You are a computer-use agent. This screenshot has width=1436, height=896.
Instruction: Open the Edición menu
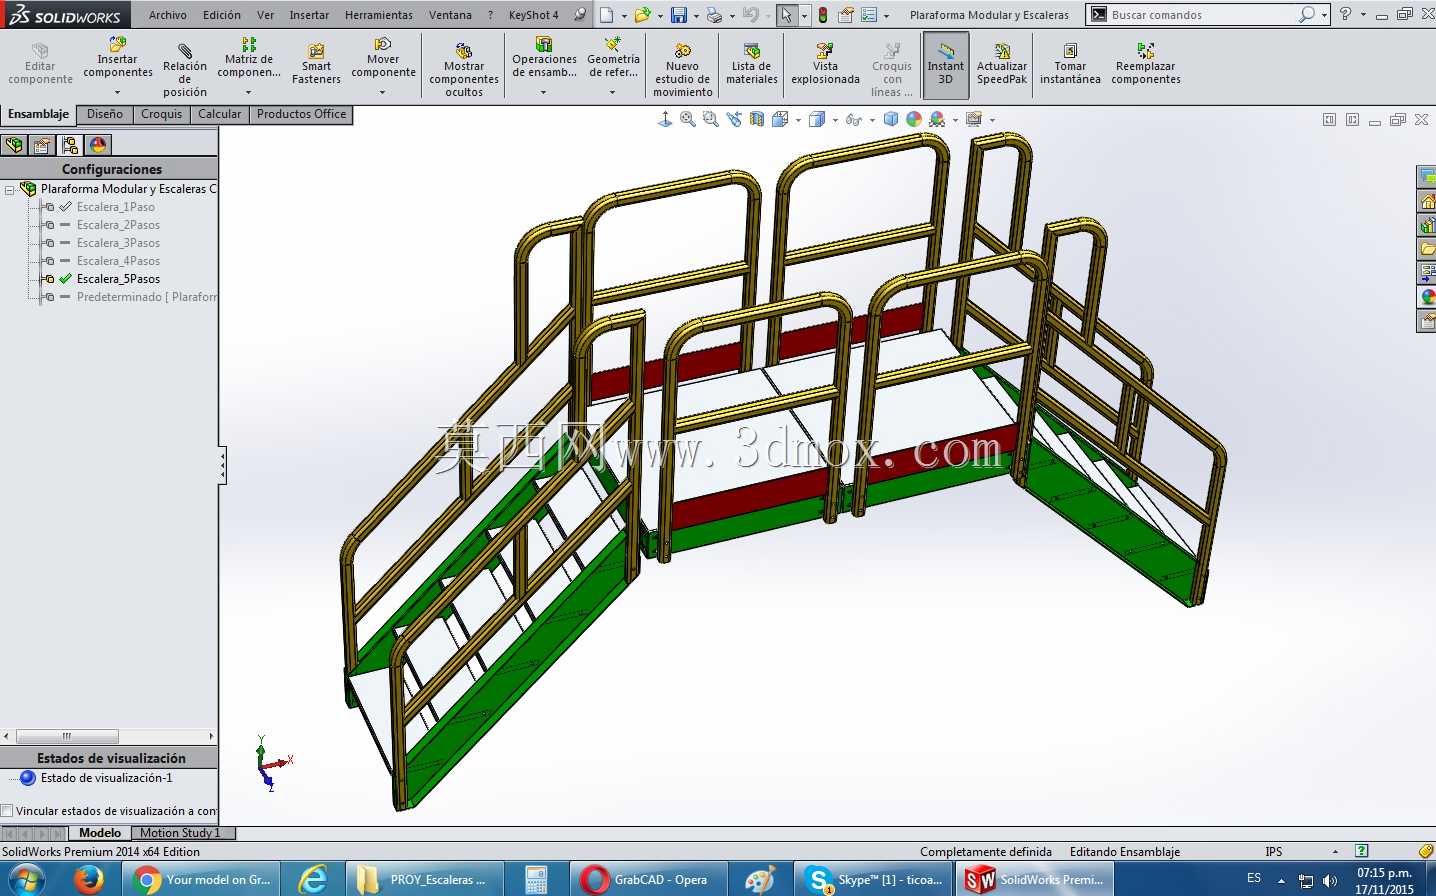(222, 15)
